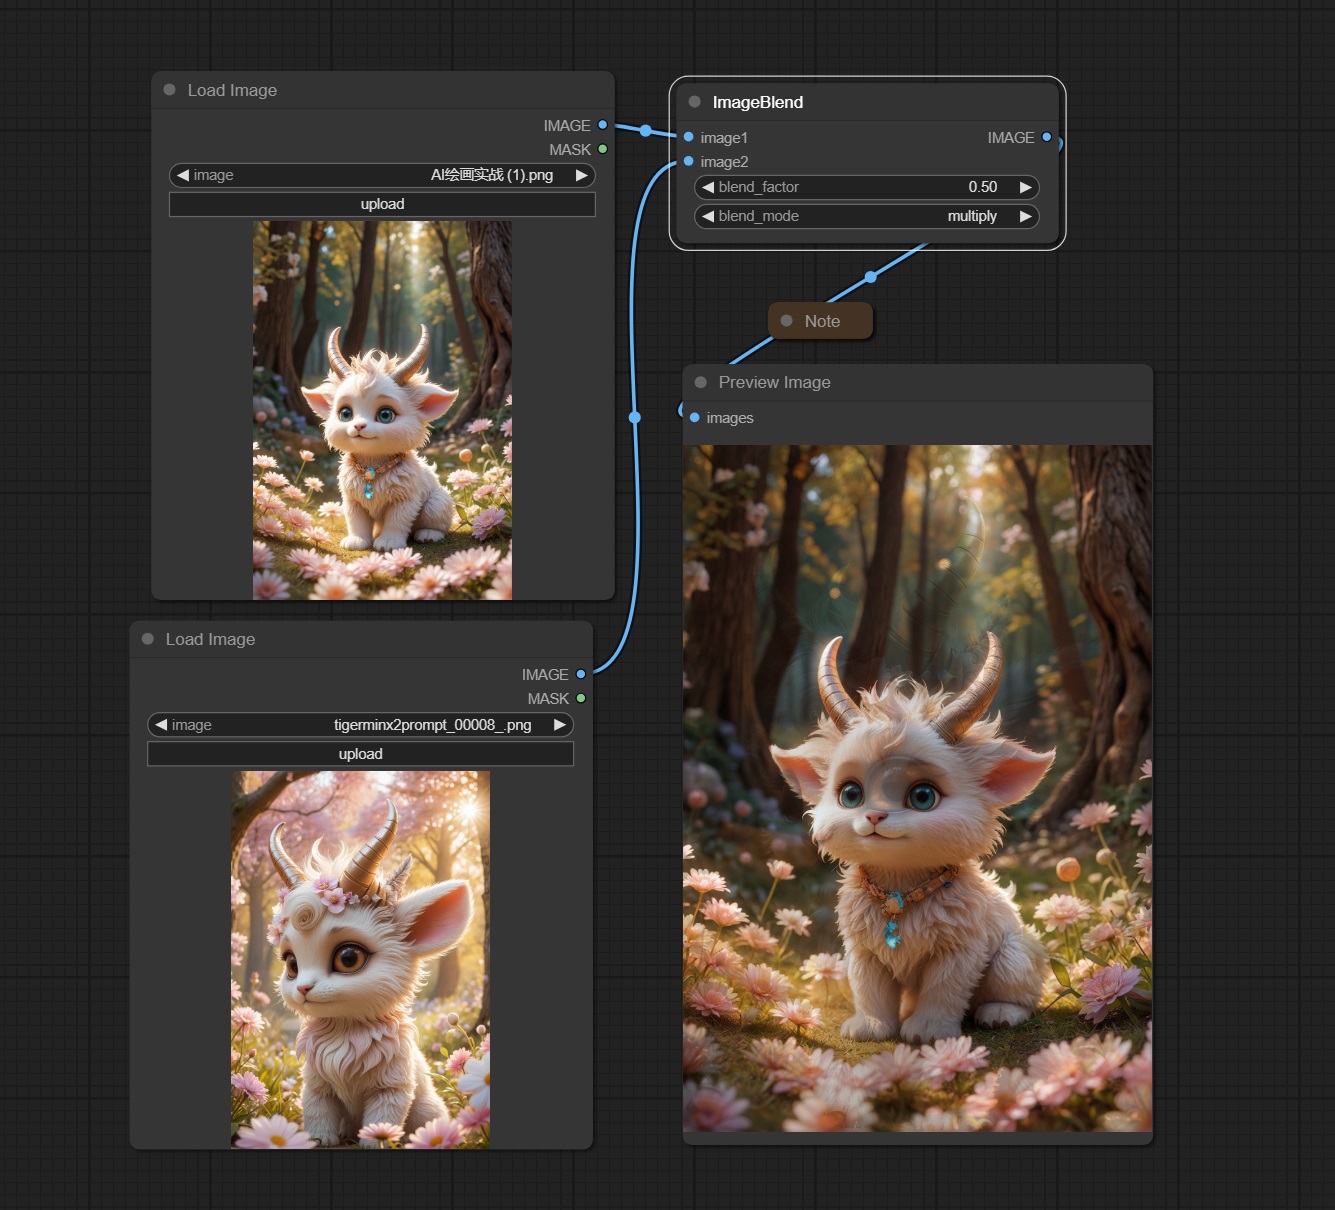Increase blend_factor with the right arrow

pyautogui.click(x=1025, y=187)
